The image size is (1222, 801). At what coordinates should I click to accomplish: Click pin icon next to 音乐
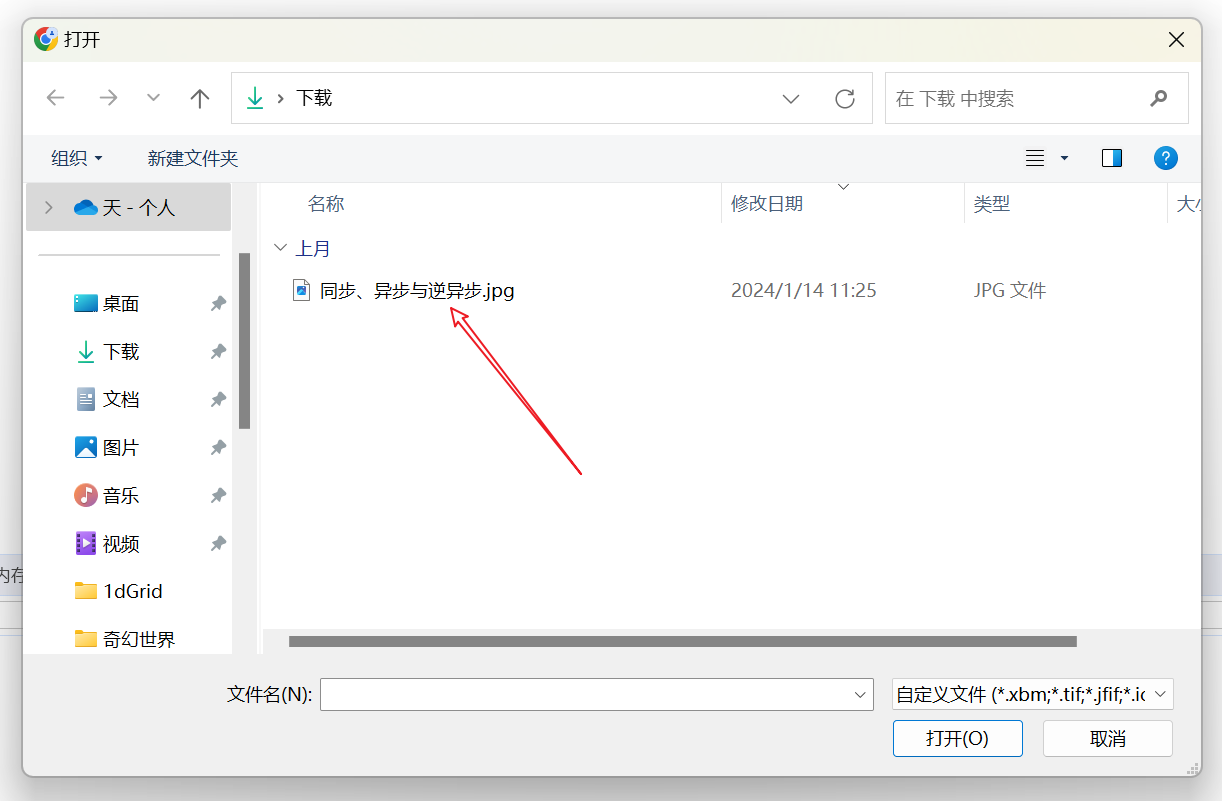click(x=218, y=495)
